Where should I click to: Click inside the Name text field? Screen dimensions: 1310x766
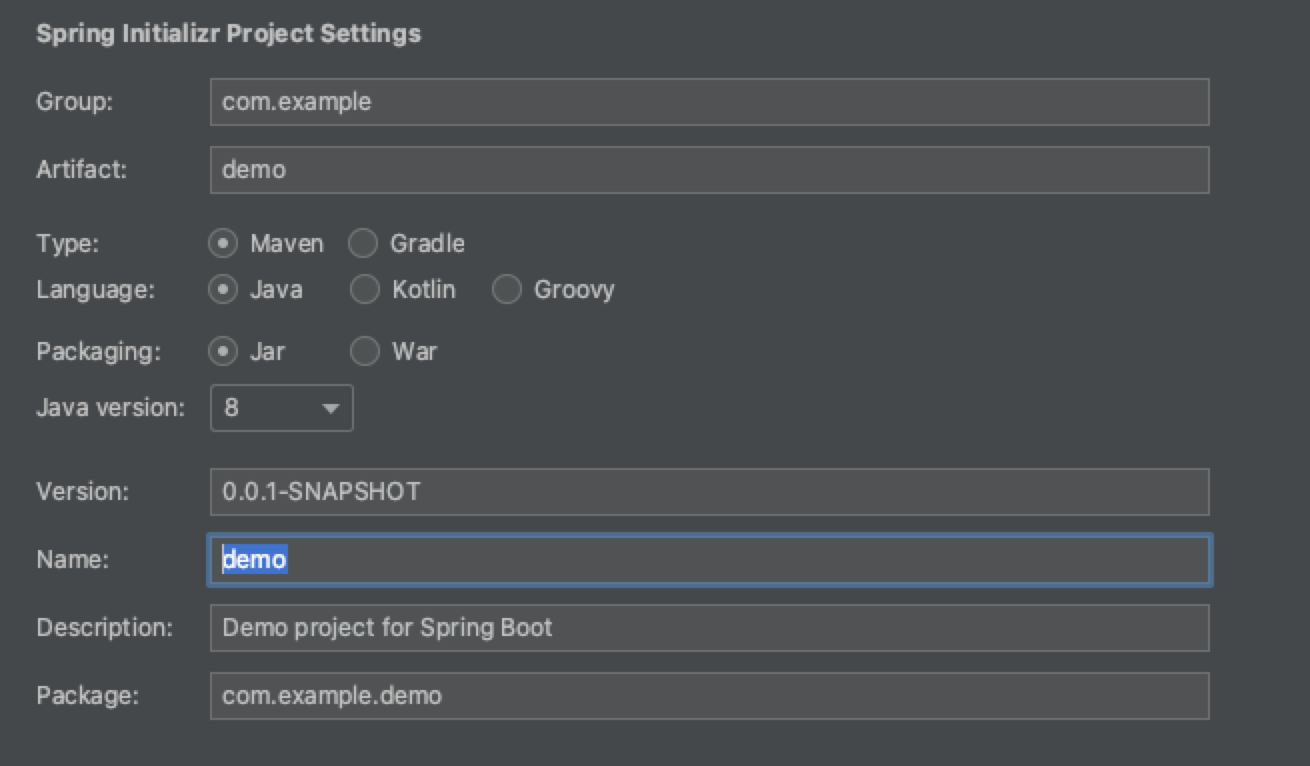[709, 560]
